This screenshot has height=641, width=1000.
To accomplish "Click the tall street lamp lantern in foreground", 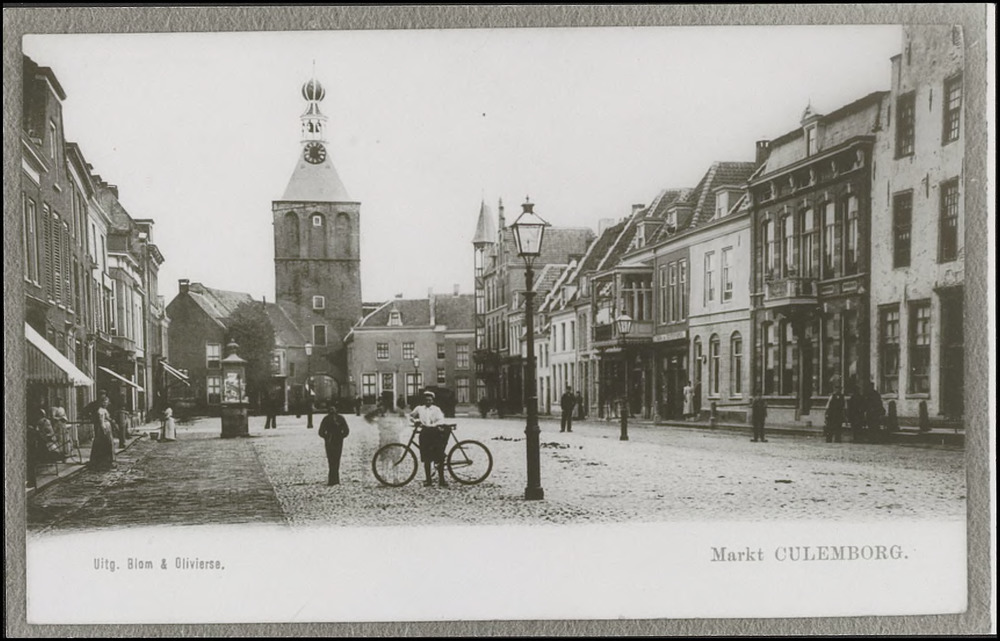I will (528, 232).
